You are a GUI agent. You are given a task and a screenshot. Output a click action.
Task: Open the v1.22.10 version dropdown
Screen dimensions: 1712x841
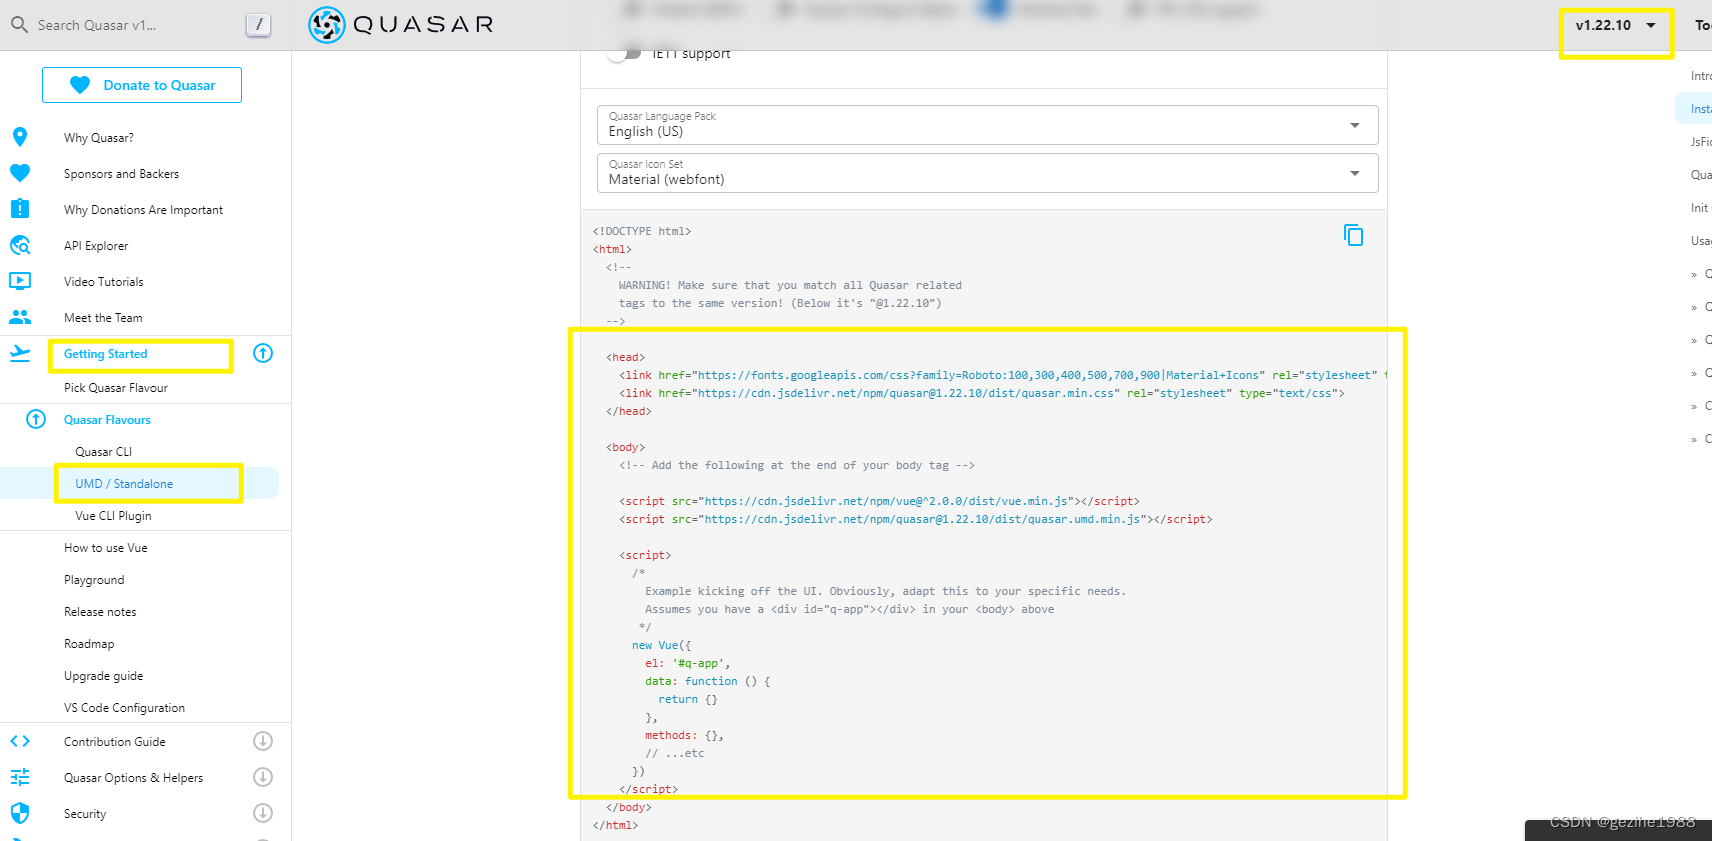[x=1615, y=25]
